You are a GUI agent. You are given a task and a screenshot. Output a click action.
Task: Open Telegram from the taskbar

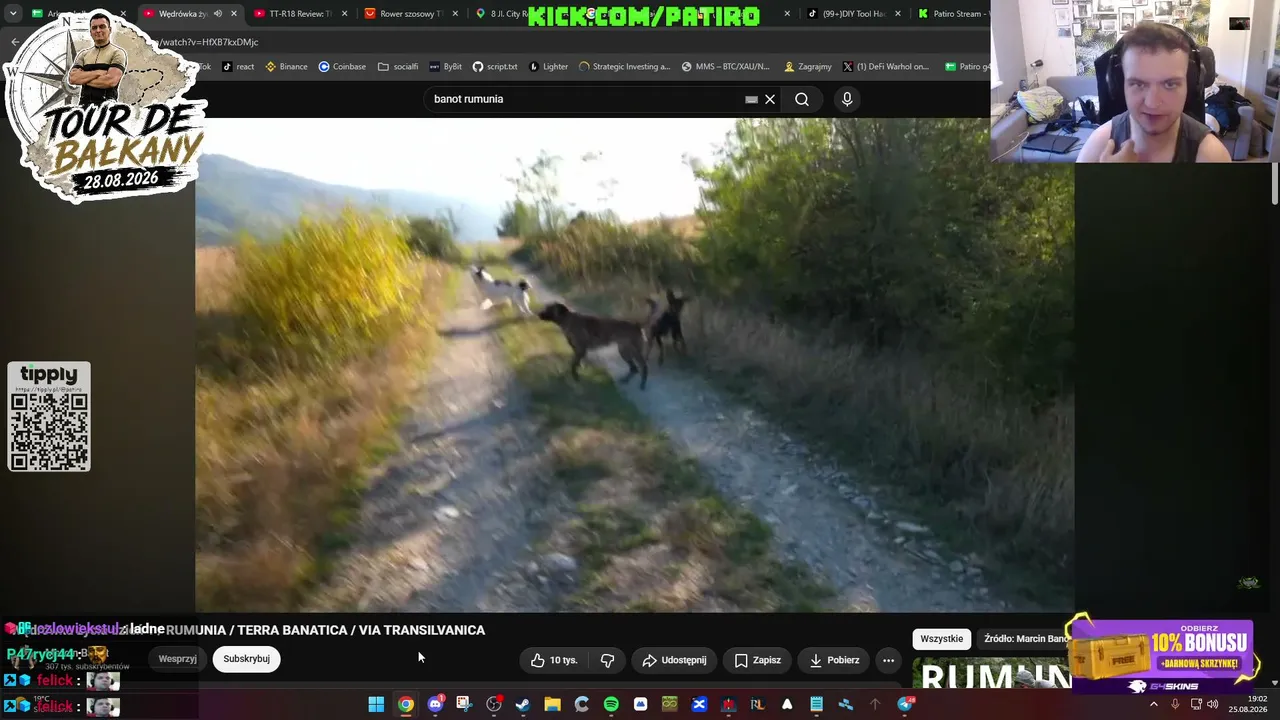[905, 704]
